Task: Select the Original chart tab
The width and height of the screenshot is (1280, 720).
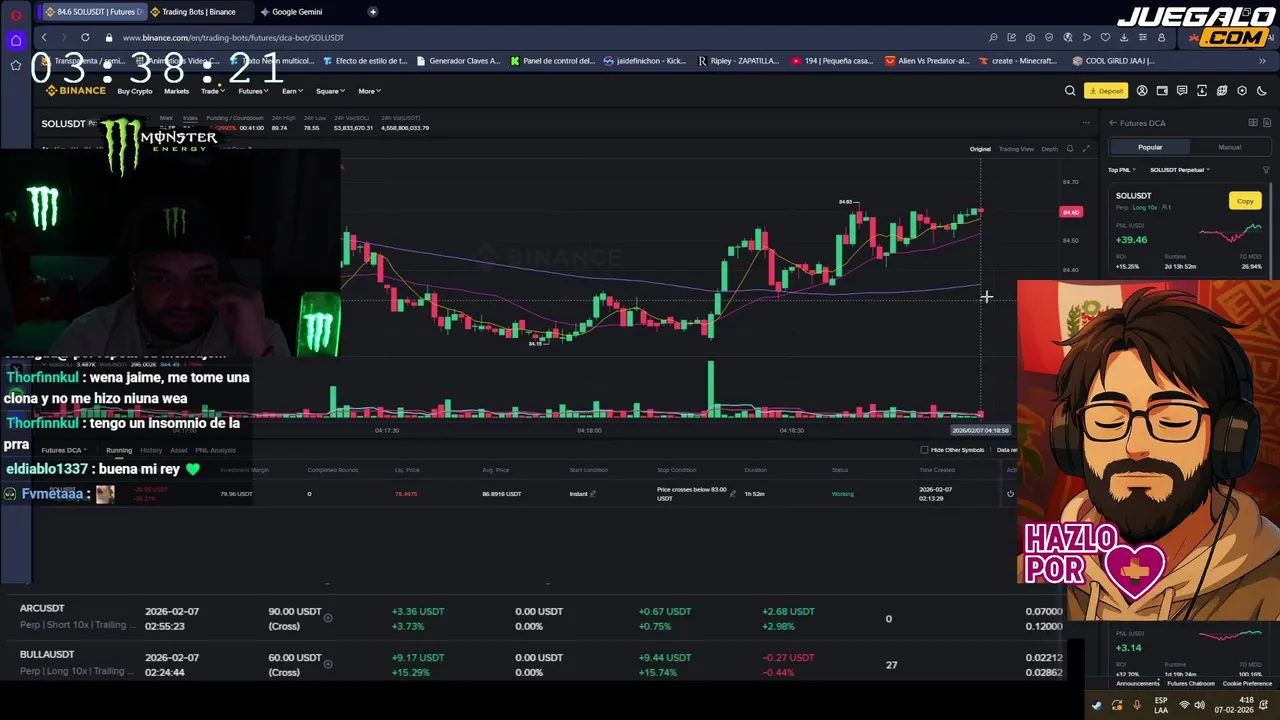Action: point(980,149)
